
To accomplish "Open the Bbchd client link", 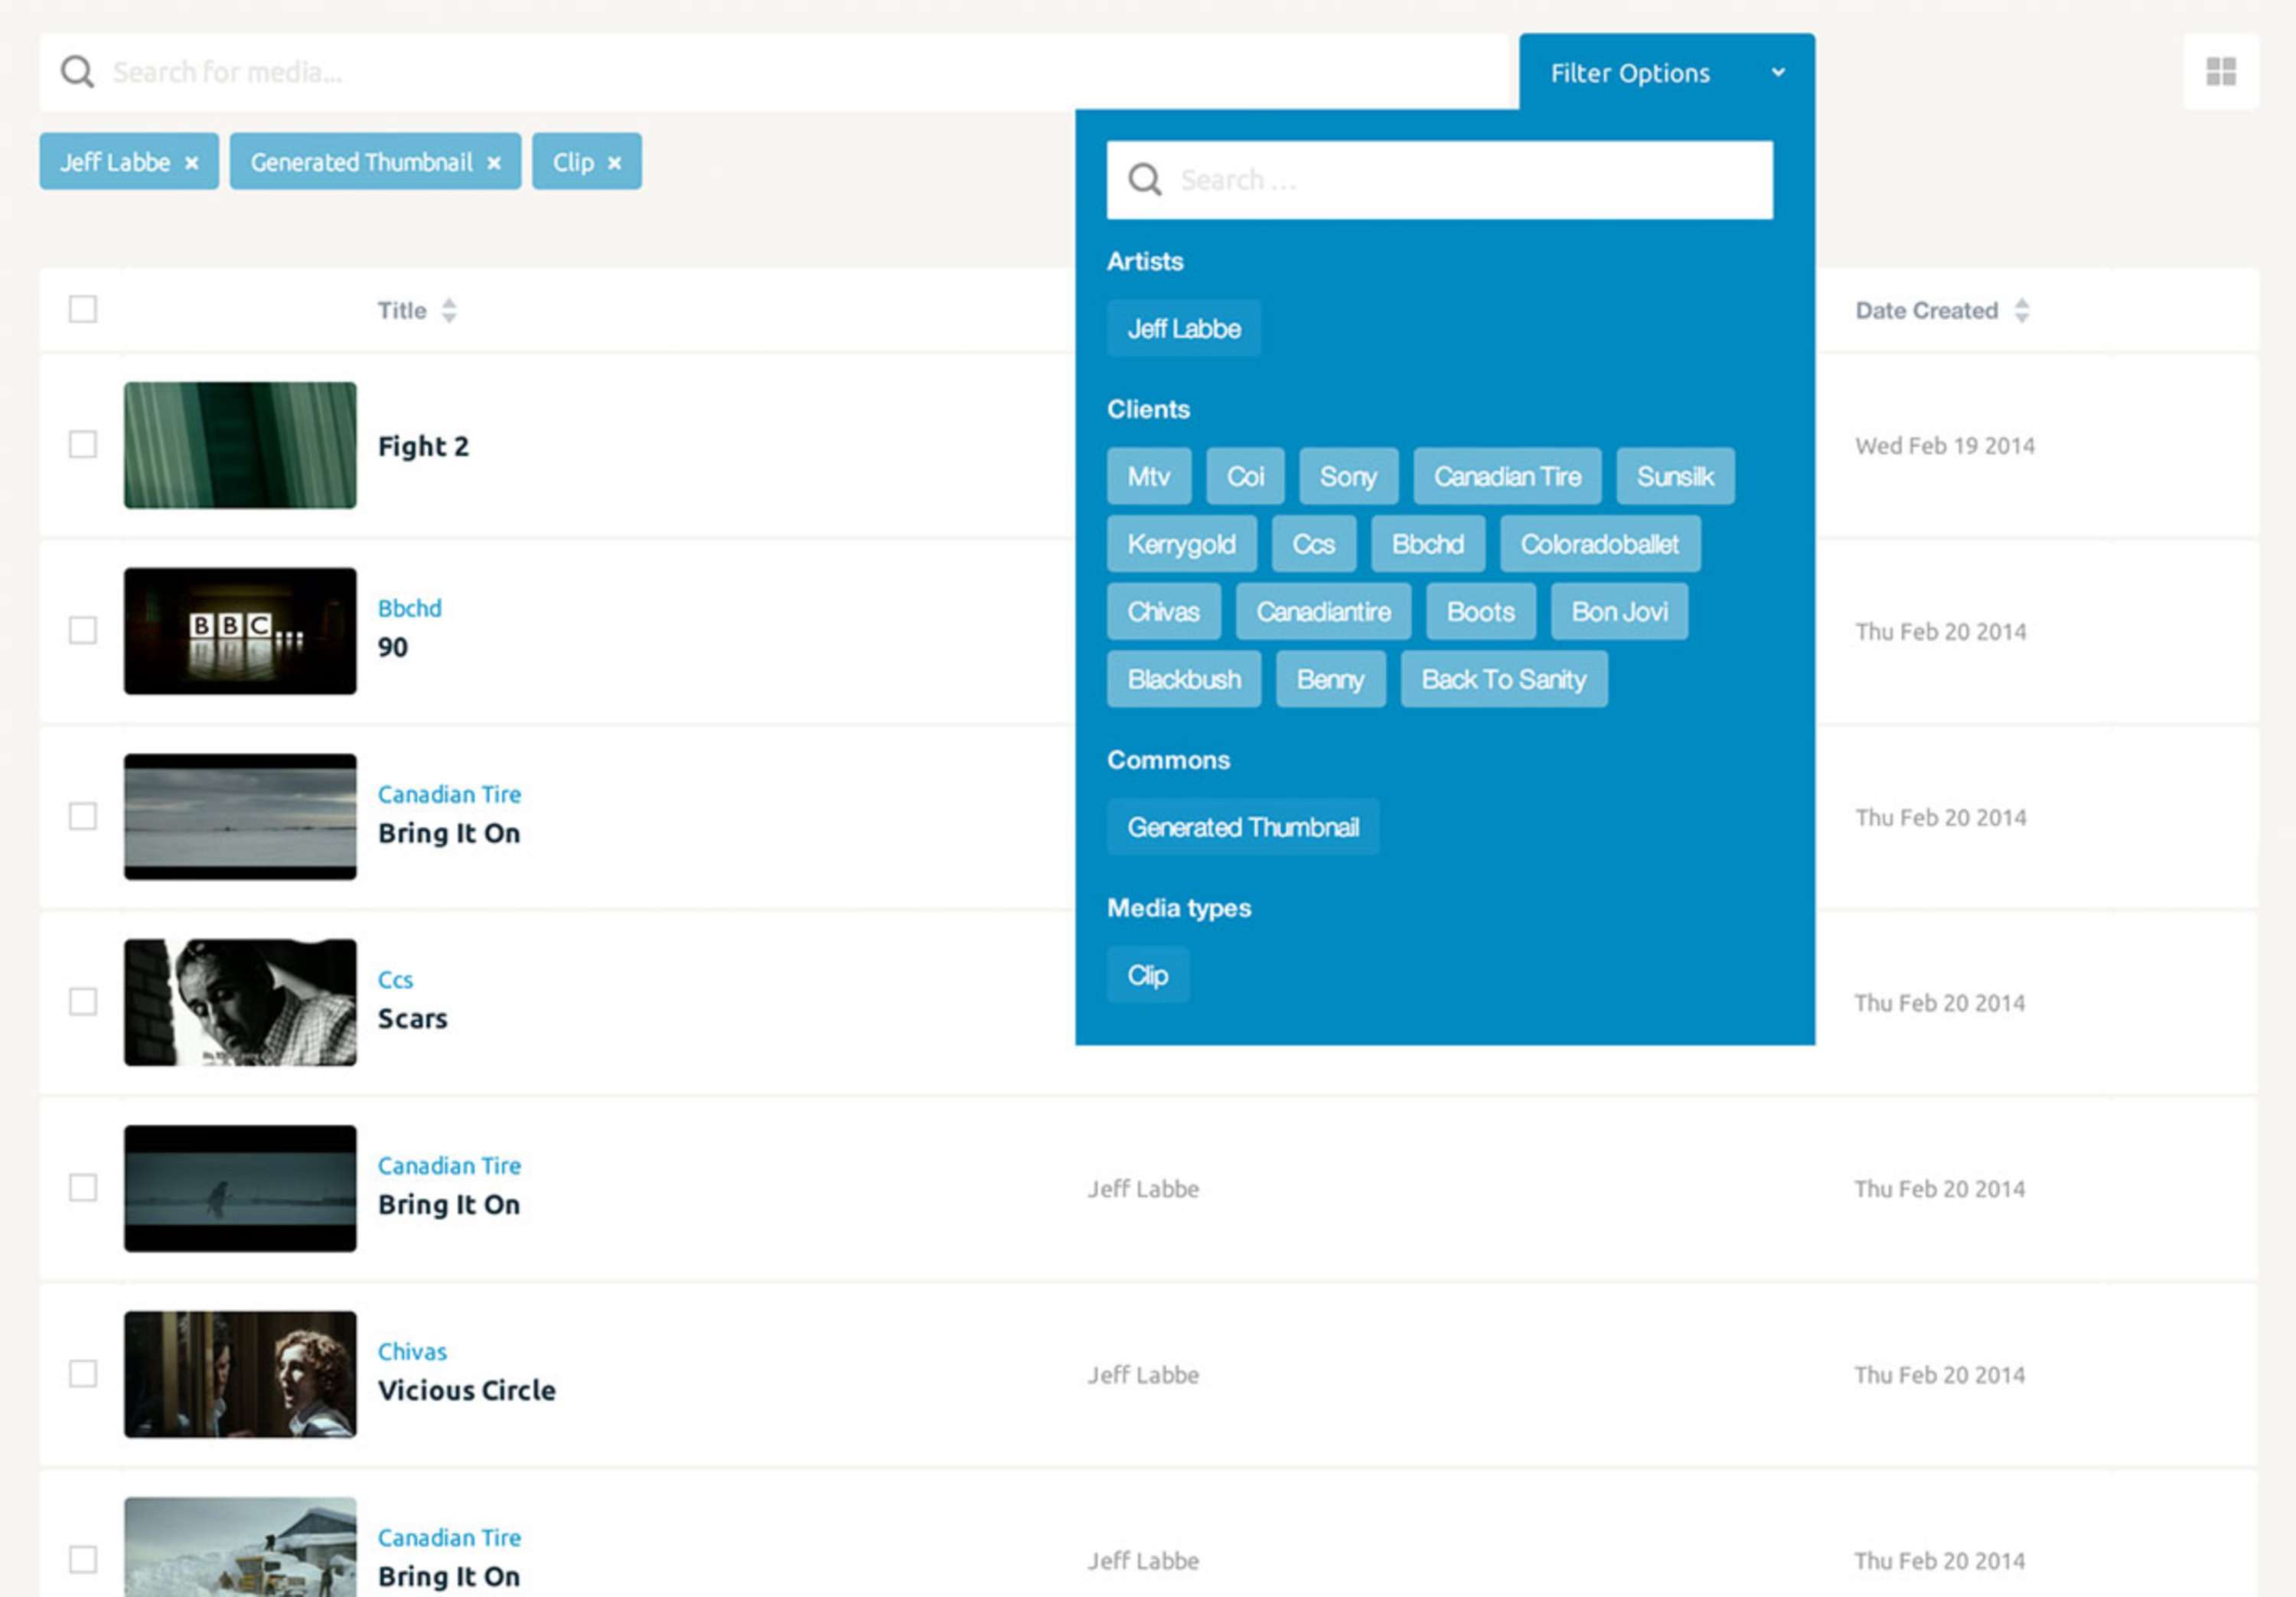I will click(409, 608).
